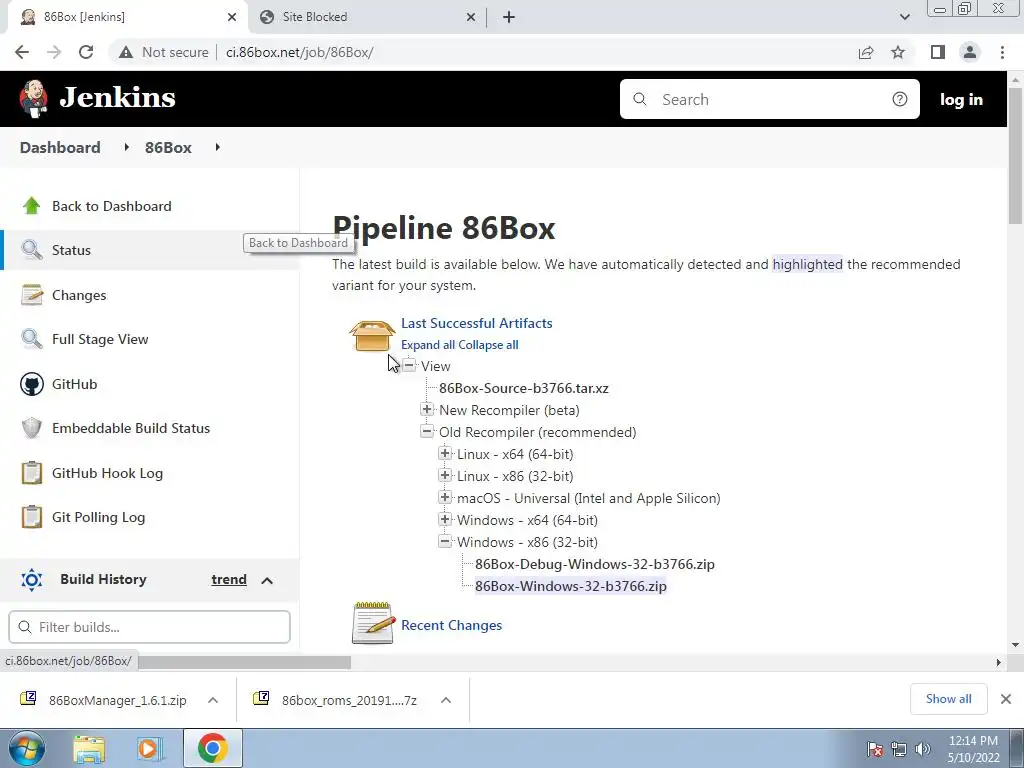Open the Full Stage View sidebar item

pyautogui.click(x=150, y=339)
